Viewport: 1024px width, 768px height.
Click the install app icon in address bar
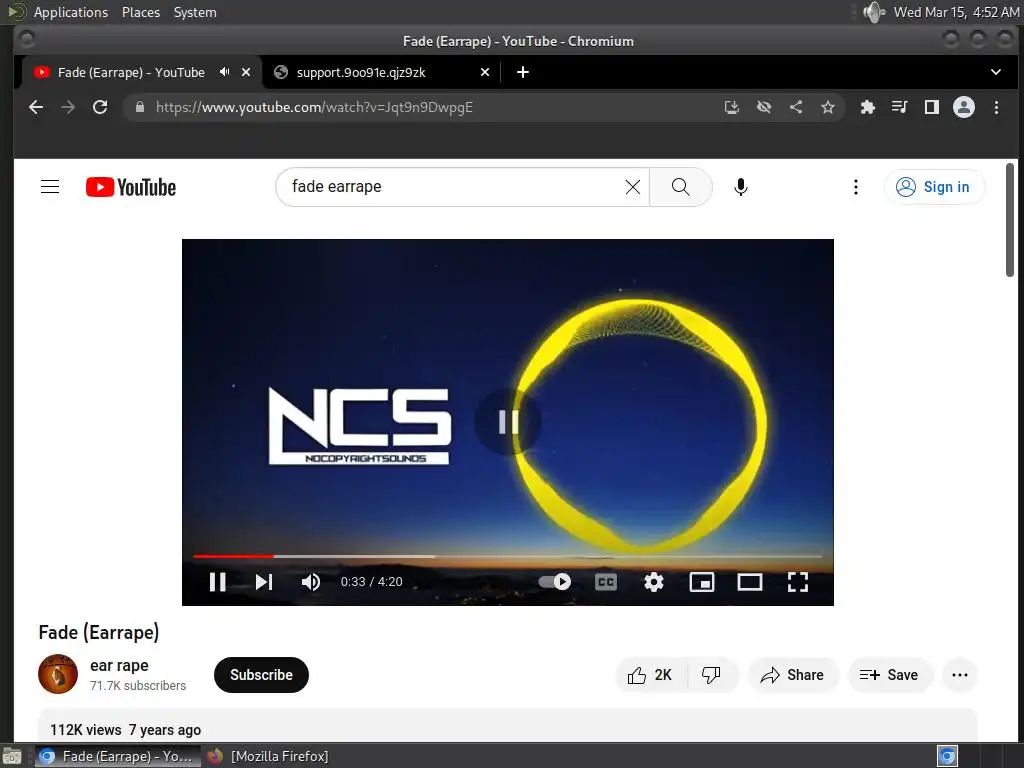[732, 107]
